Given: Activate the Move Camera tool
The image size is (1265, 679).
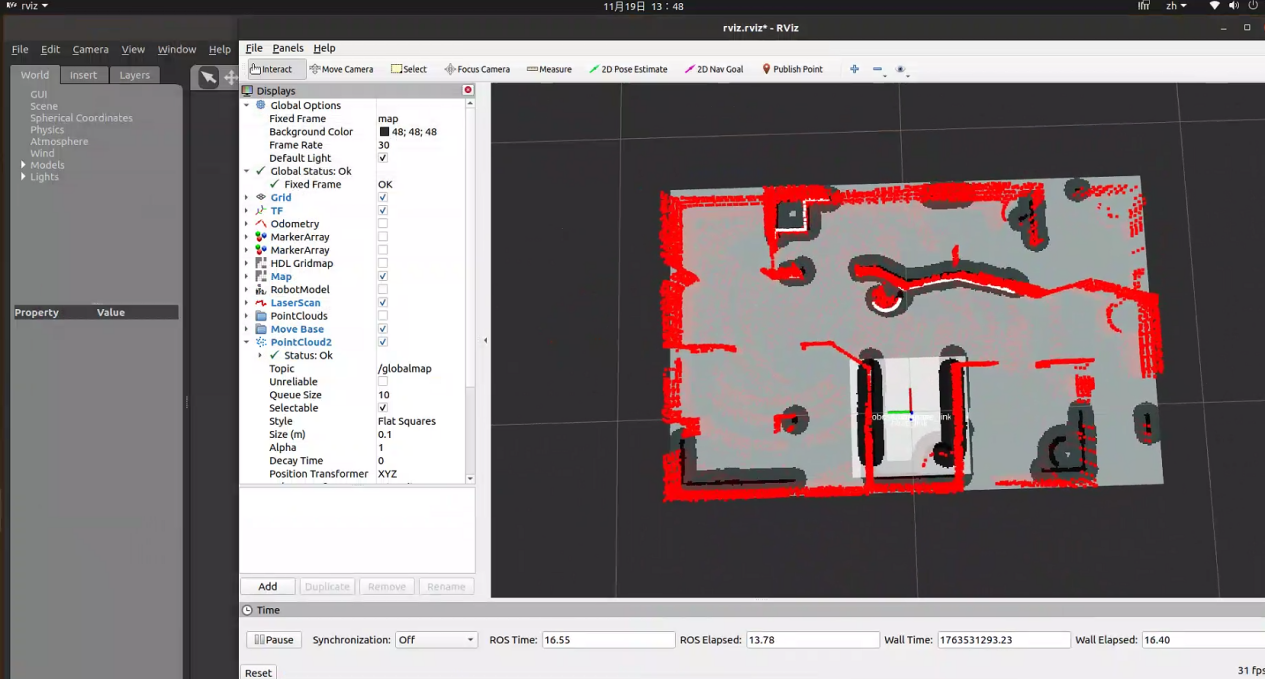Looking at the screenshot, I should 341,69.
